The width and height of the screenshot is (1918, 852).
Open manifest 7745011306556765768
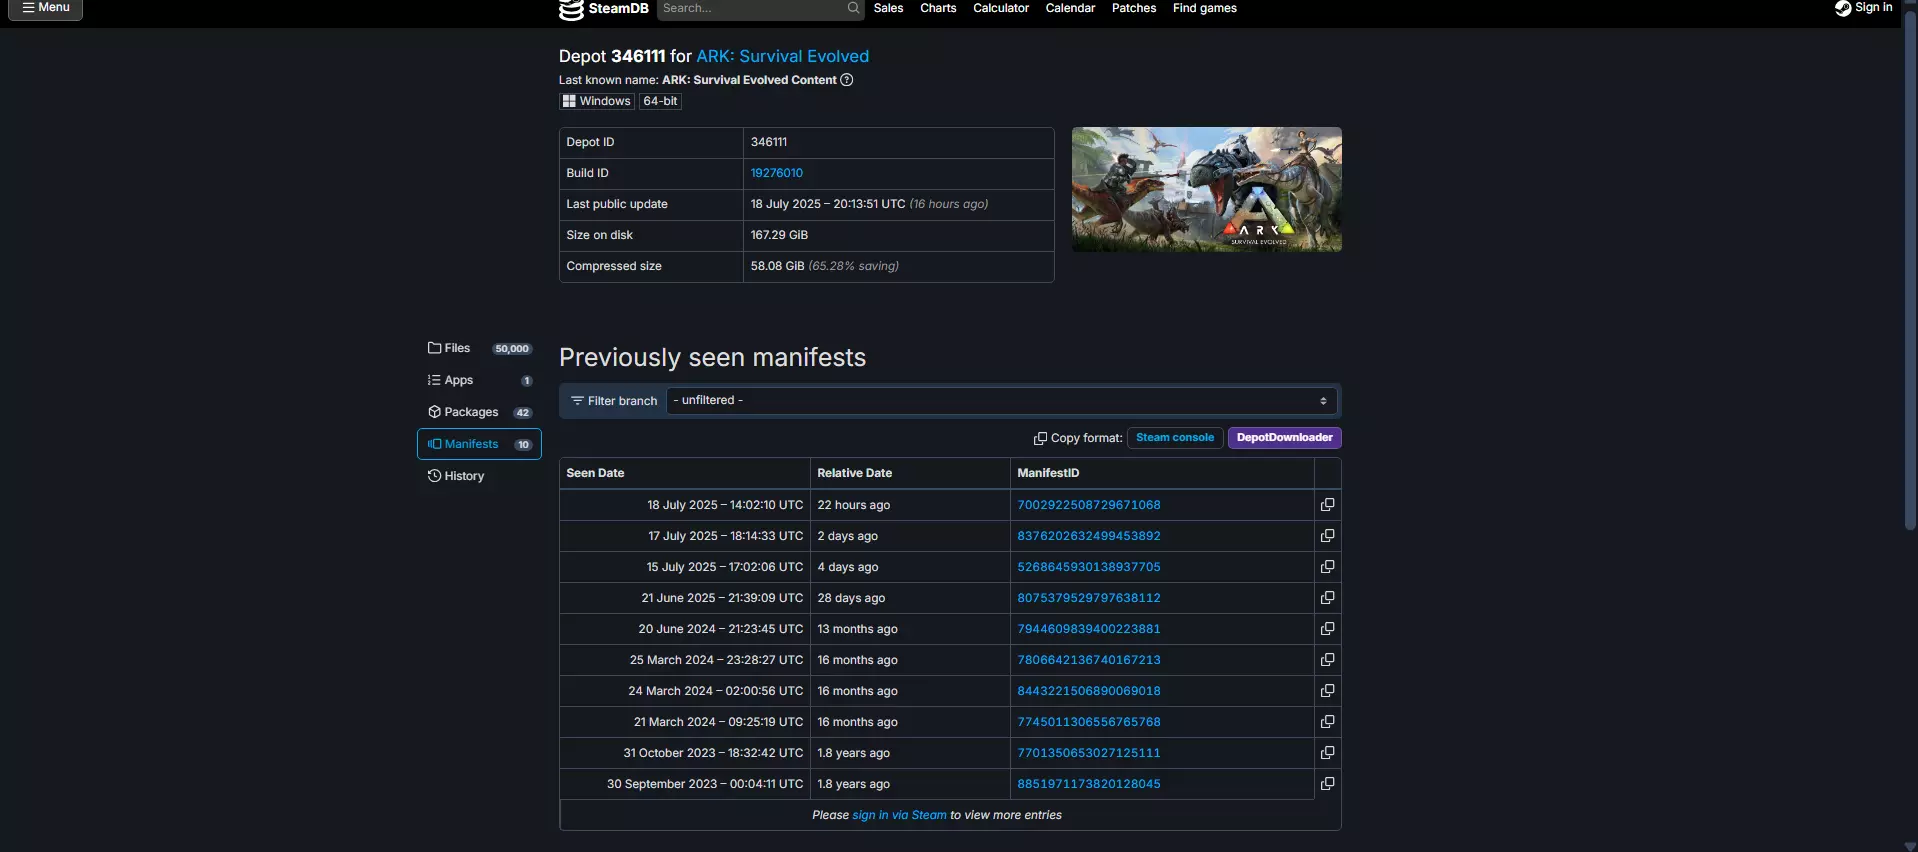1089,722
